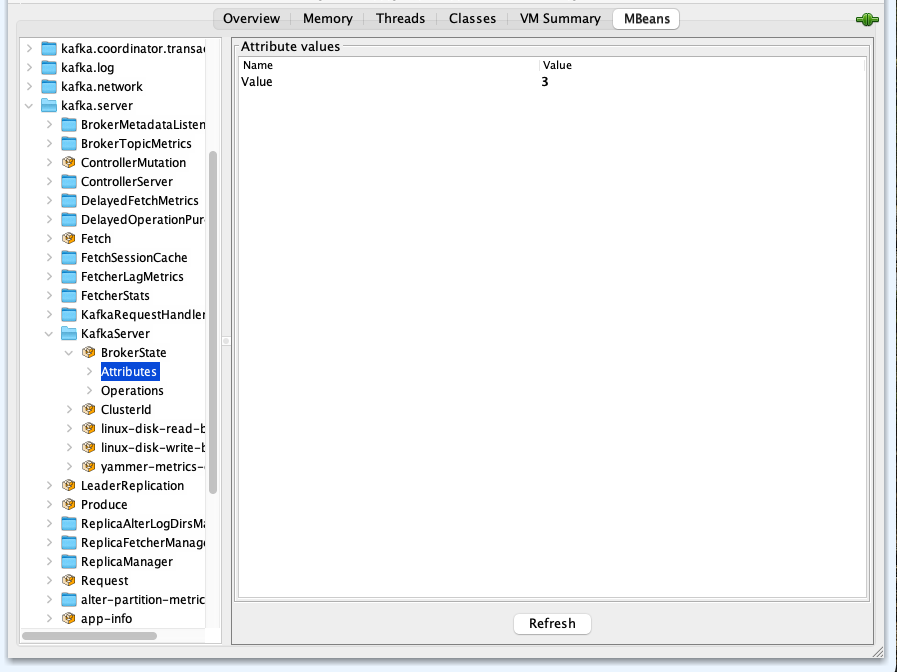Switch to the Classes tab

[x=473, y=19]
